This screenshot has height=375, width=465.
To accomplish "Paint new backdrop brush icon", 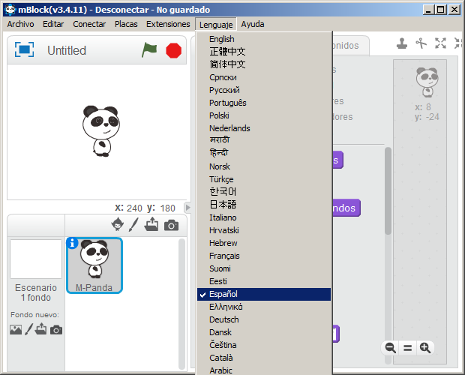I will point(29,329).
